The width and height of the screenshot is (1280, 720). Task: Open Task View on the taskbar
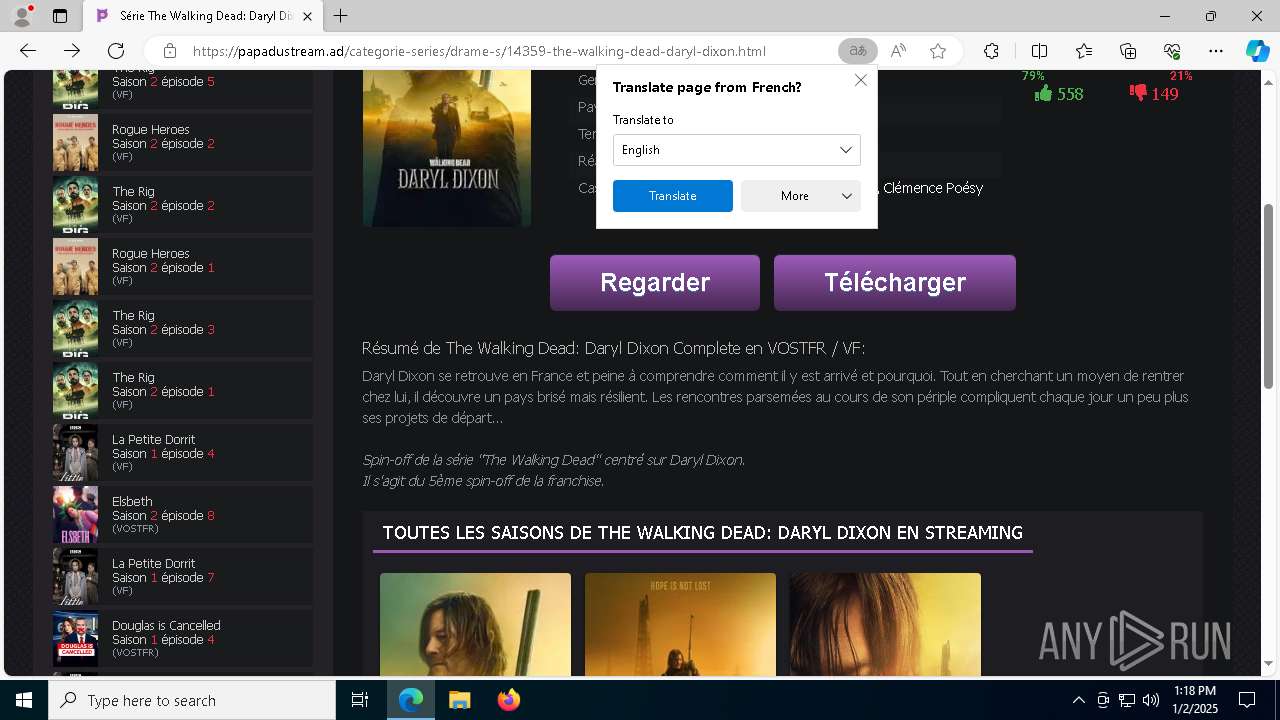(360, 700)
